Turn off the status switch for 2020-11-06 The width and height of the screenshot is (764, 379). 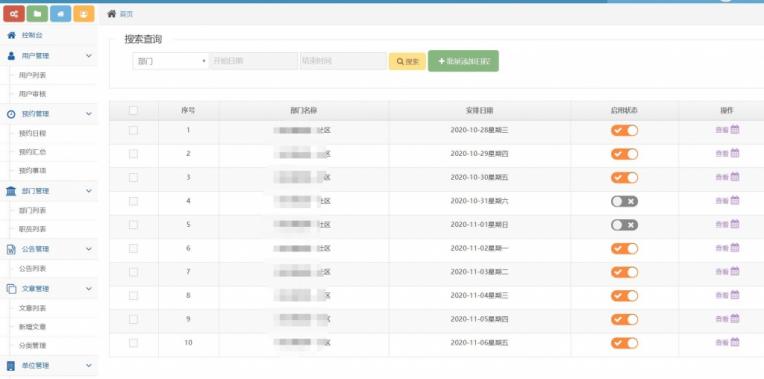624,343
